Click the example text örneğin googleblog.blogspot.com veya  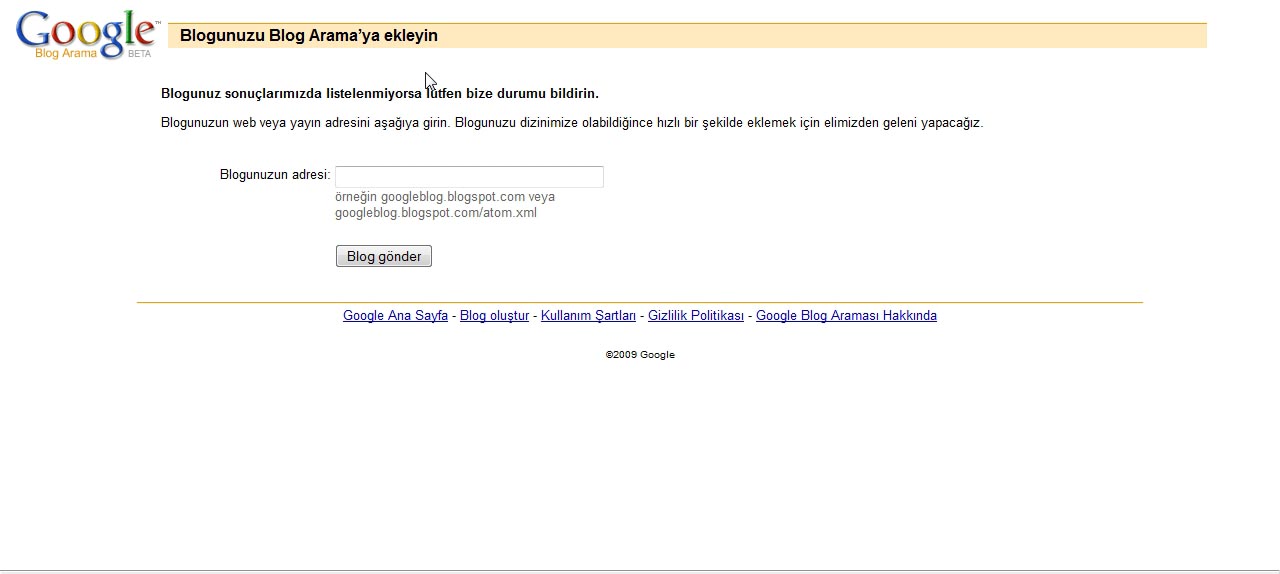[445, 197]
